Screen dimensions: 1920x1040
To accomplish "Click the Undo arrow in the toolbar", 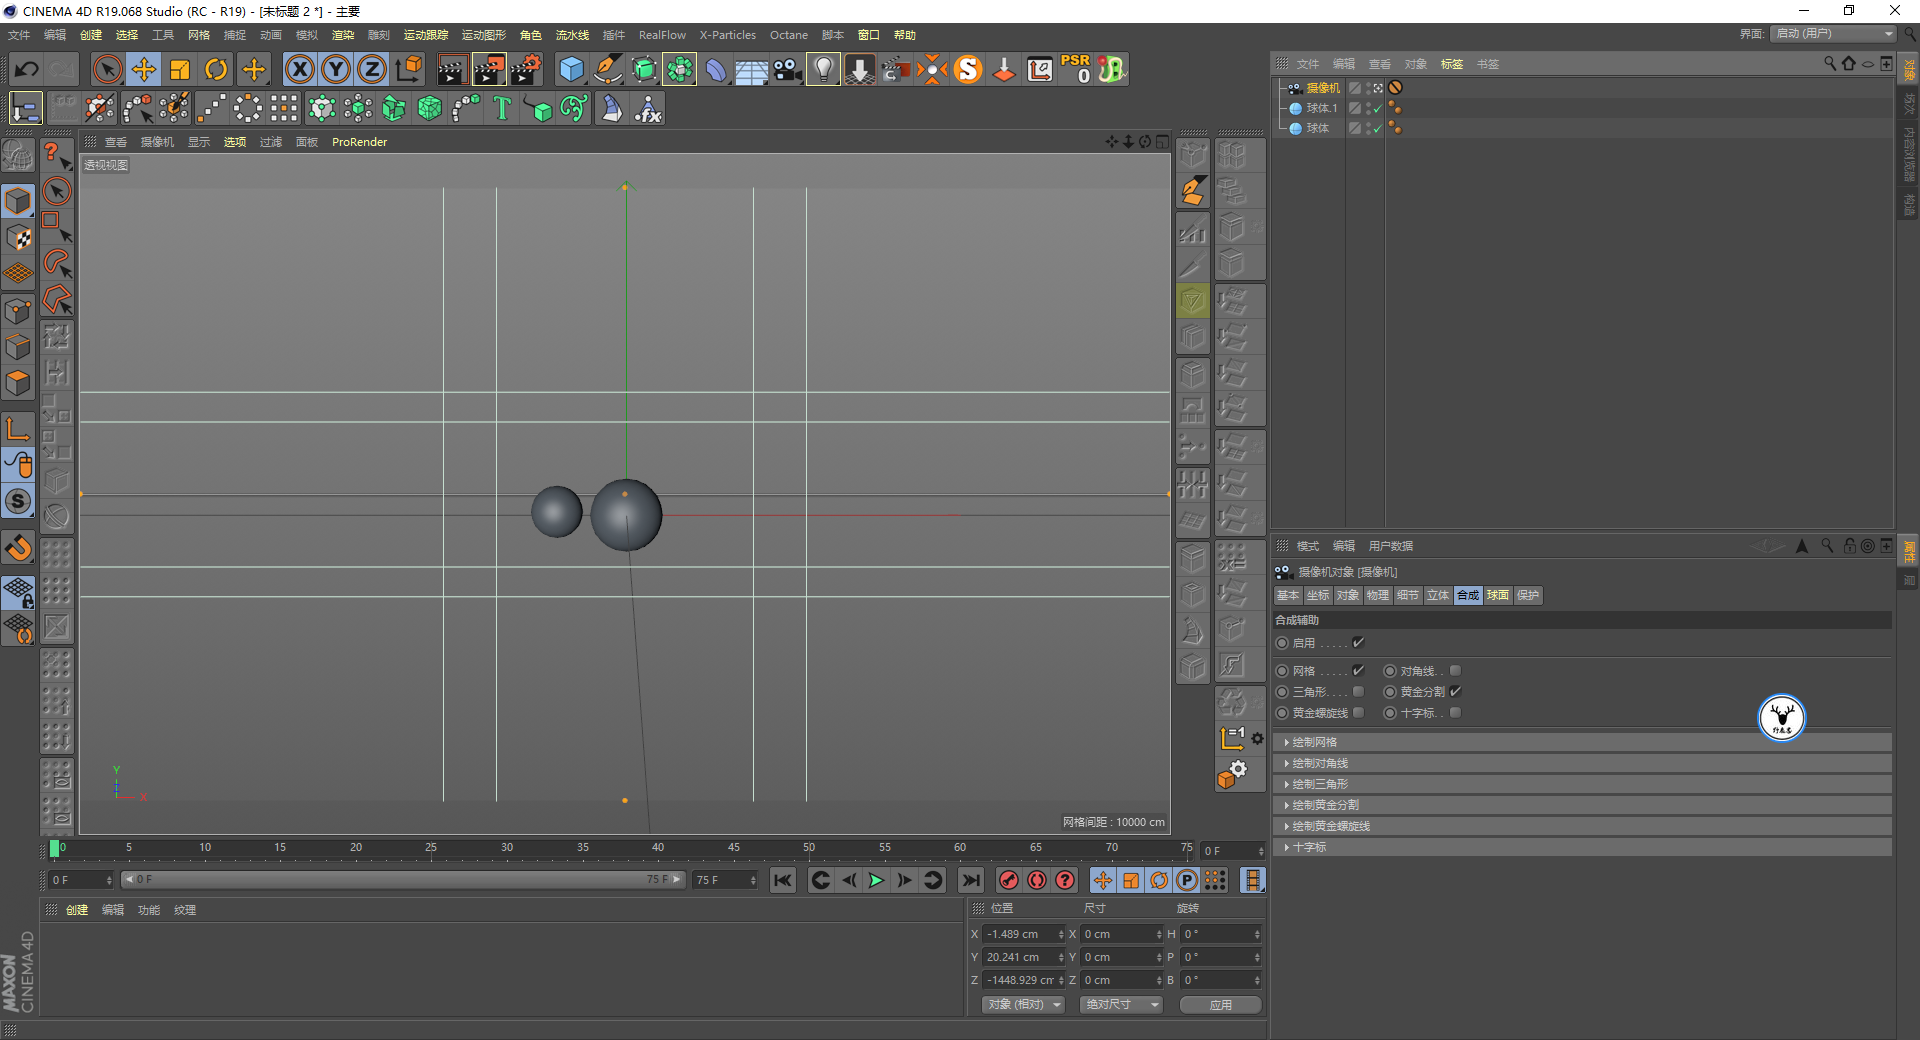I will click(27, 69).
